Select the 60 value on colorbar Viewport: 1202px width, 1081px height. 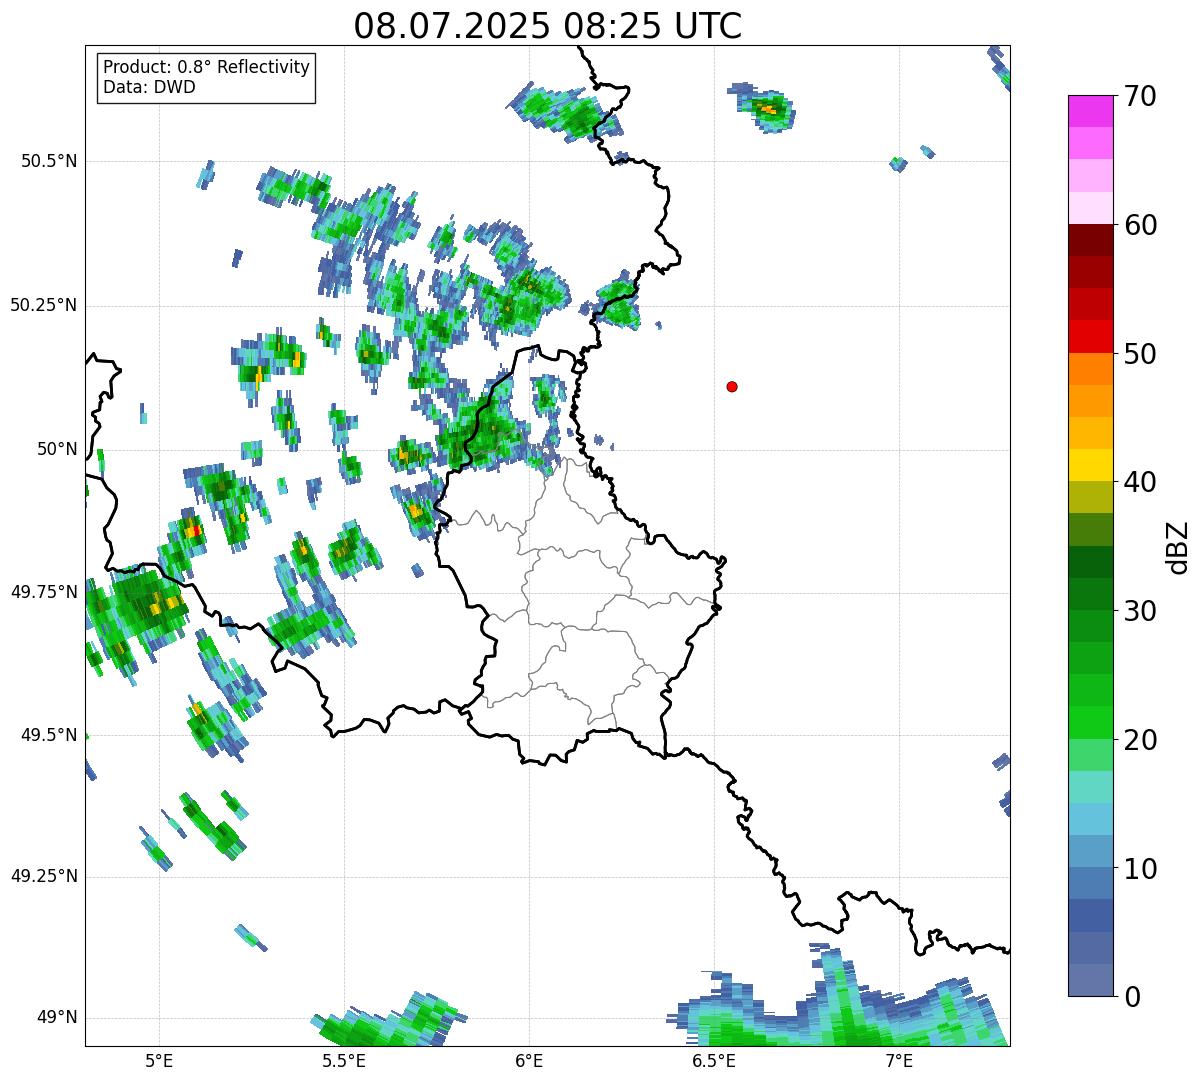coord(1140,225)
